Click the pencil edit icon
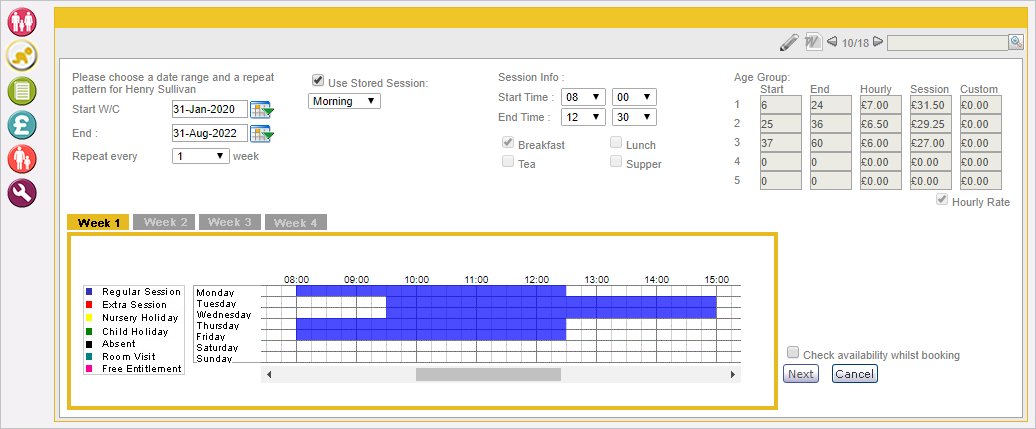Viewport: 1036px width, 429px height. [789, 42]
